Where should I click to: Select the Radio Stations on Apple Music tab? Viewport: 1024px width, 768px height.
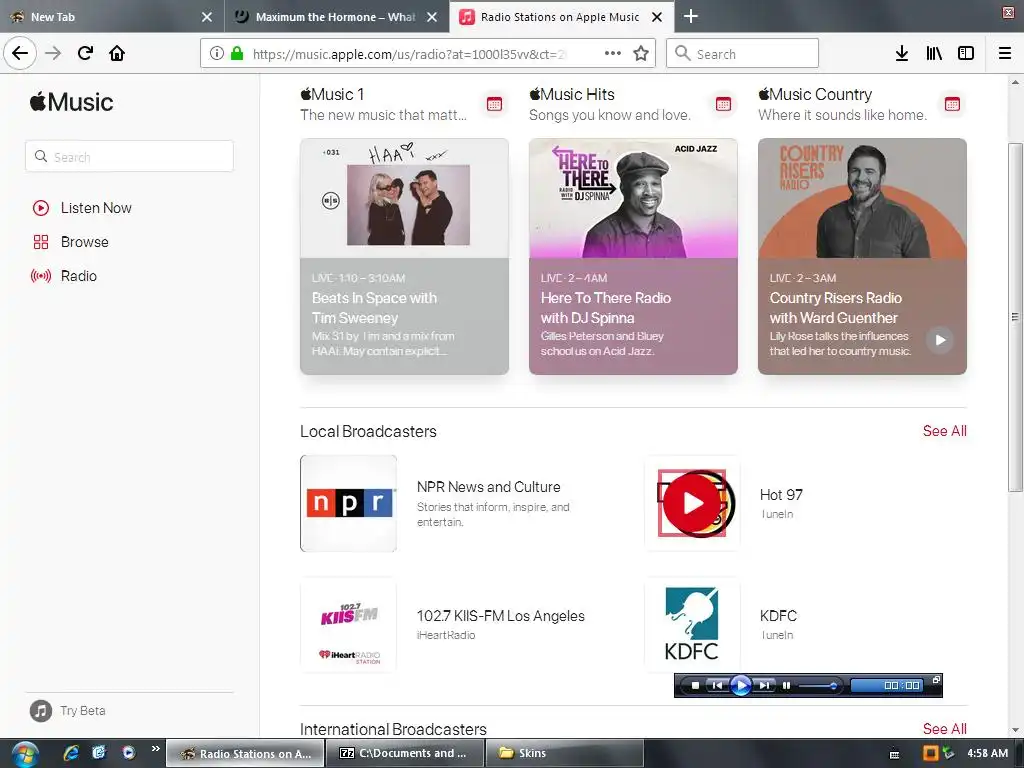coord(562,16)
